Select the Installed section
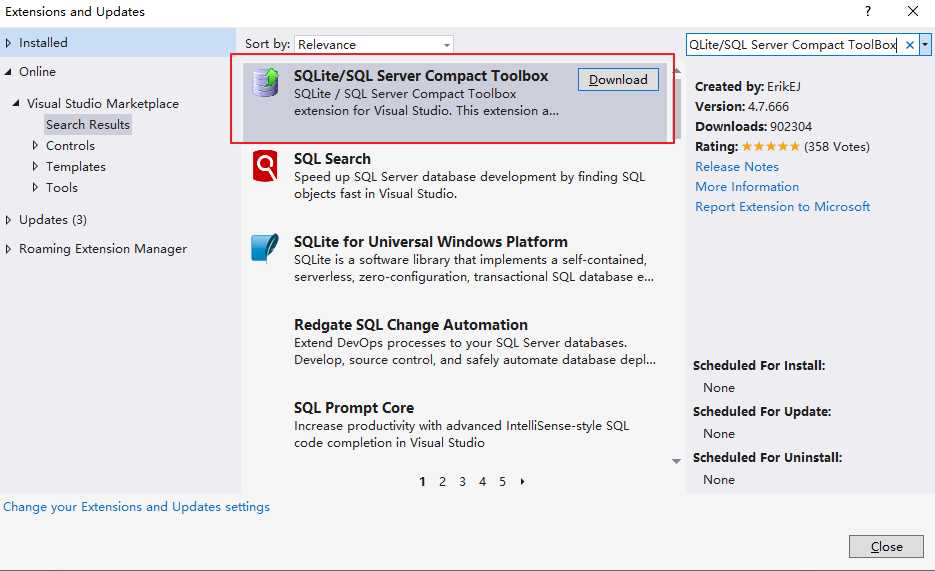This screenshot has width=935, height=571. point(43,43)
